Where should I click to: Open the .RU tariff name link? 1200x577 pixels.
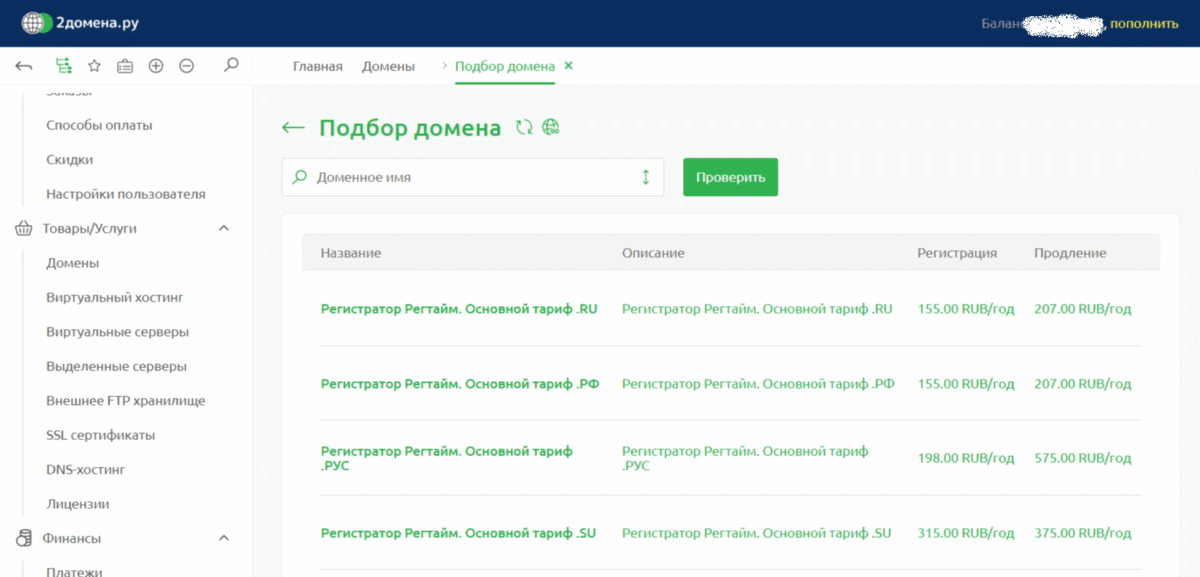[459, 309]
